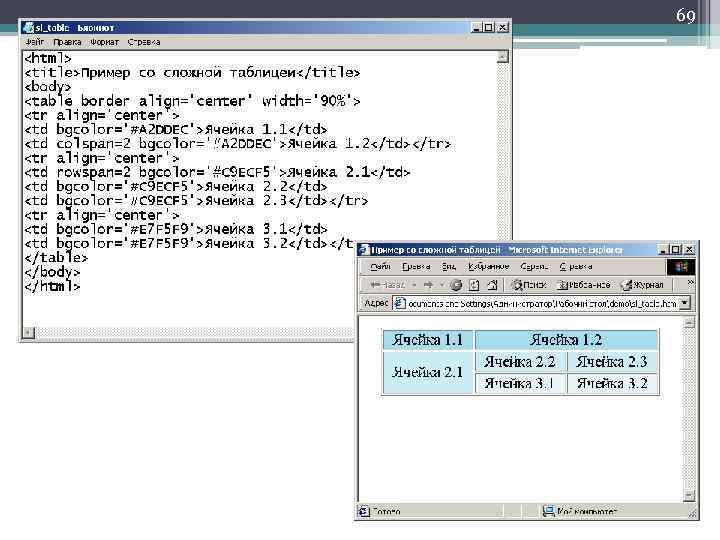The image size is (720, 540).
Task: Maximize the Internet Explorer window
Action: click(x=675, y=250)
